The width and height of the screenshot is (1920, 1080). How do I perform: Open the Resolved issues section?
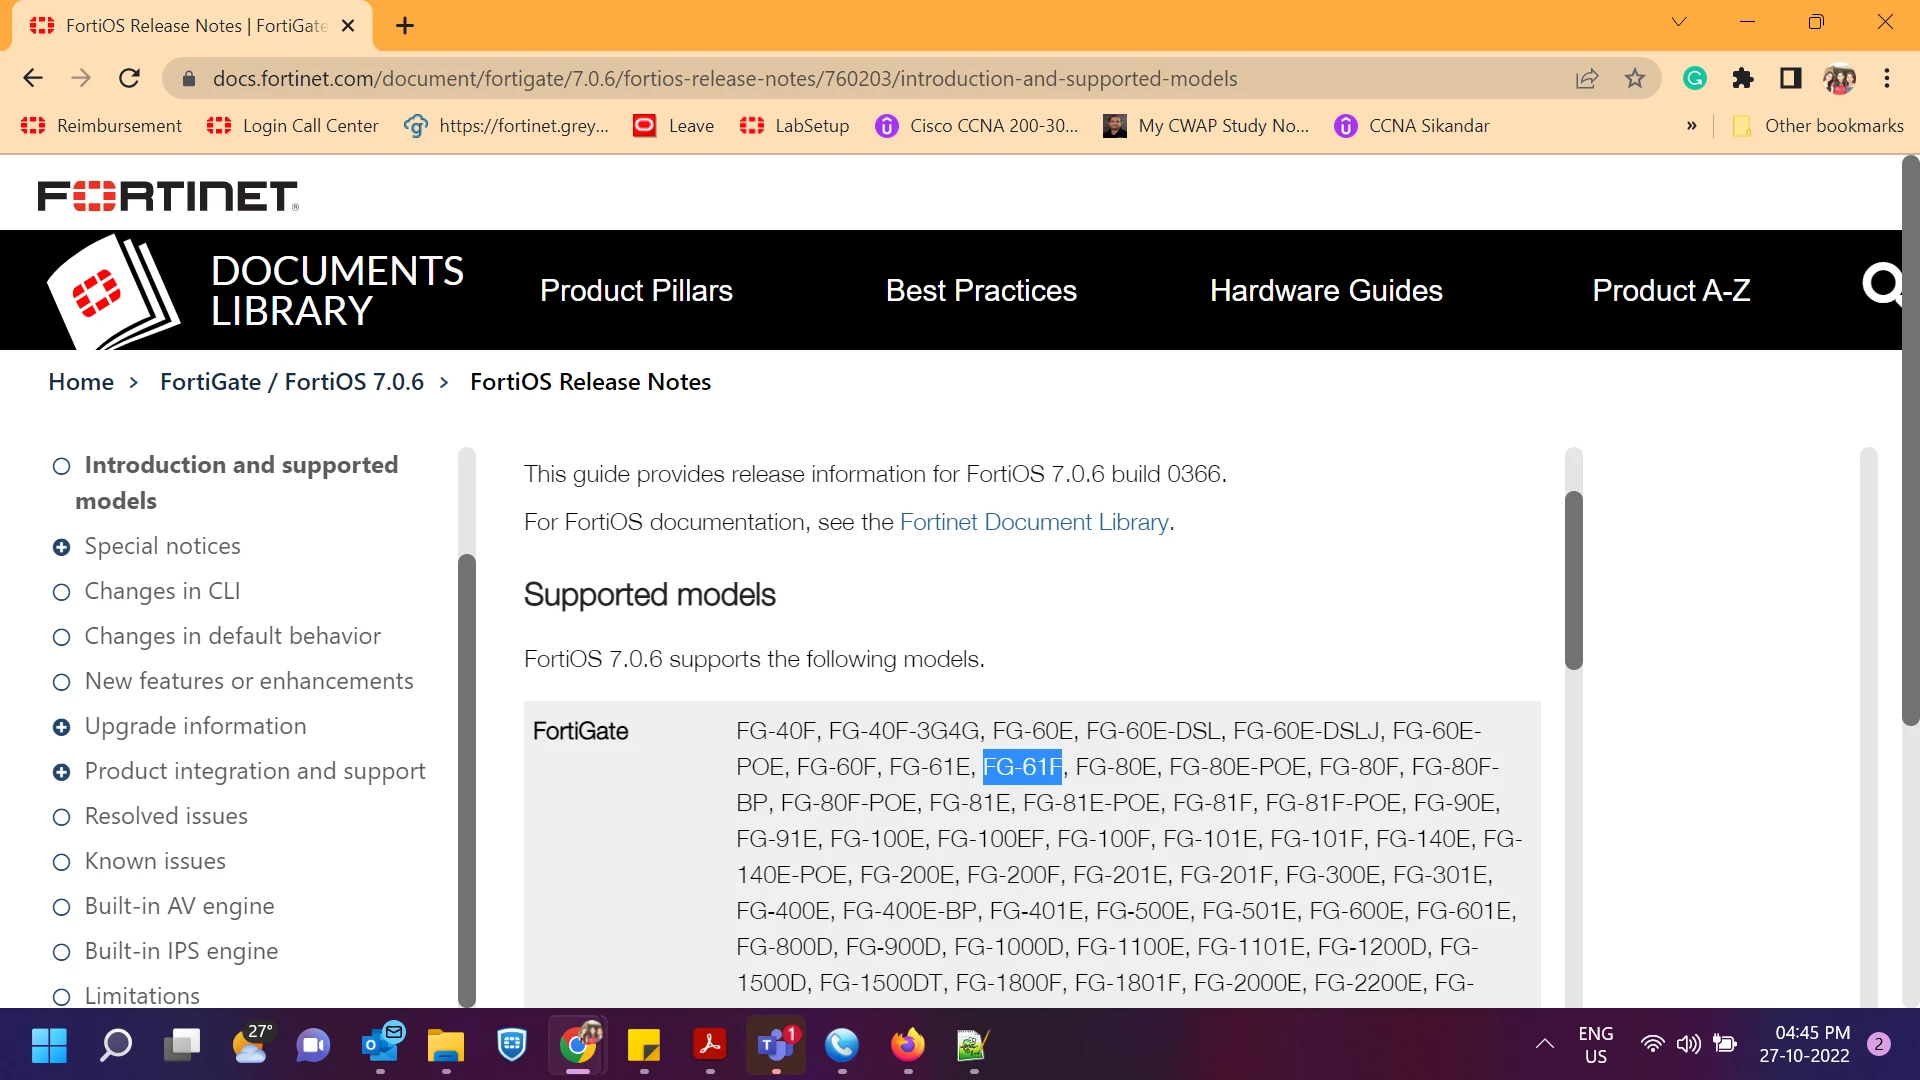pos(166,816)
